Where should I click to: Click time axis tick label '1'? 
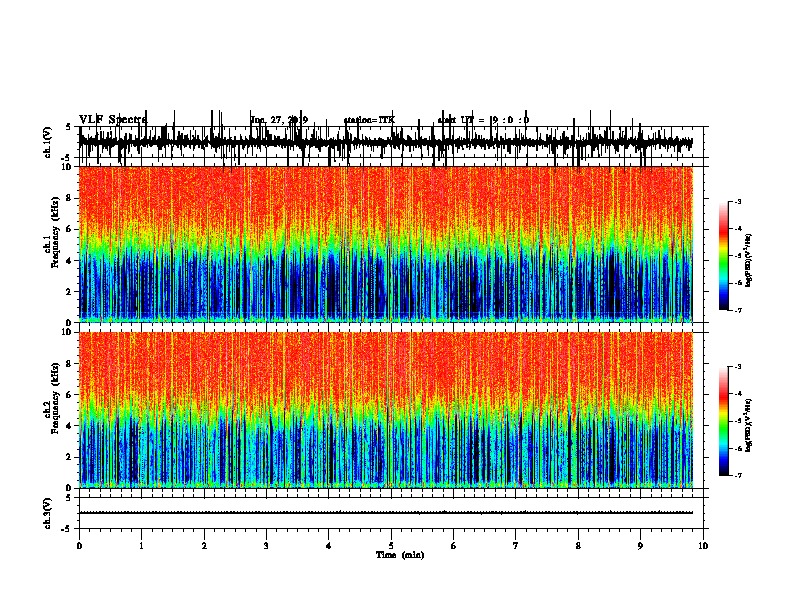click(x=141, y=546)
